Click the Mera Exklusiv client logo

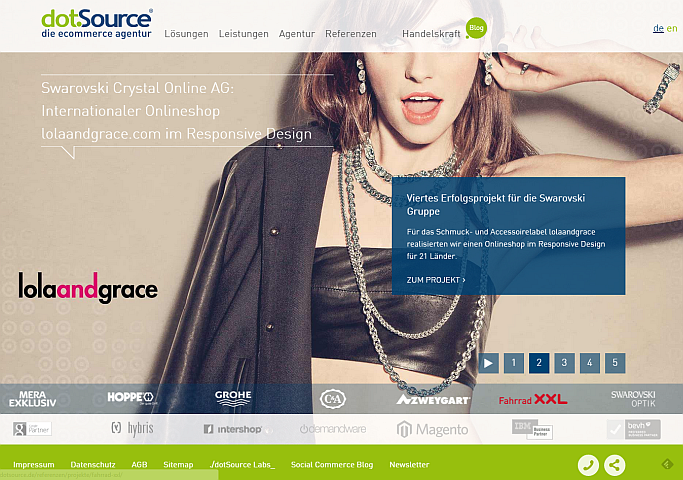(33, 399)
